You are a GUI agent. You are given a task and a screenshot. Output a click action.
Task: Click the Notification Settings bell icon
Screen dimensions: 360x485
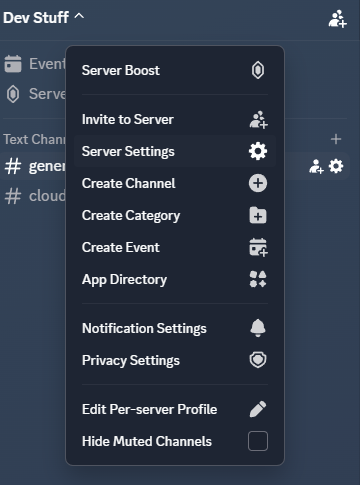(x=258, y=328)
